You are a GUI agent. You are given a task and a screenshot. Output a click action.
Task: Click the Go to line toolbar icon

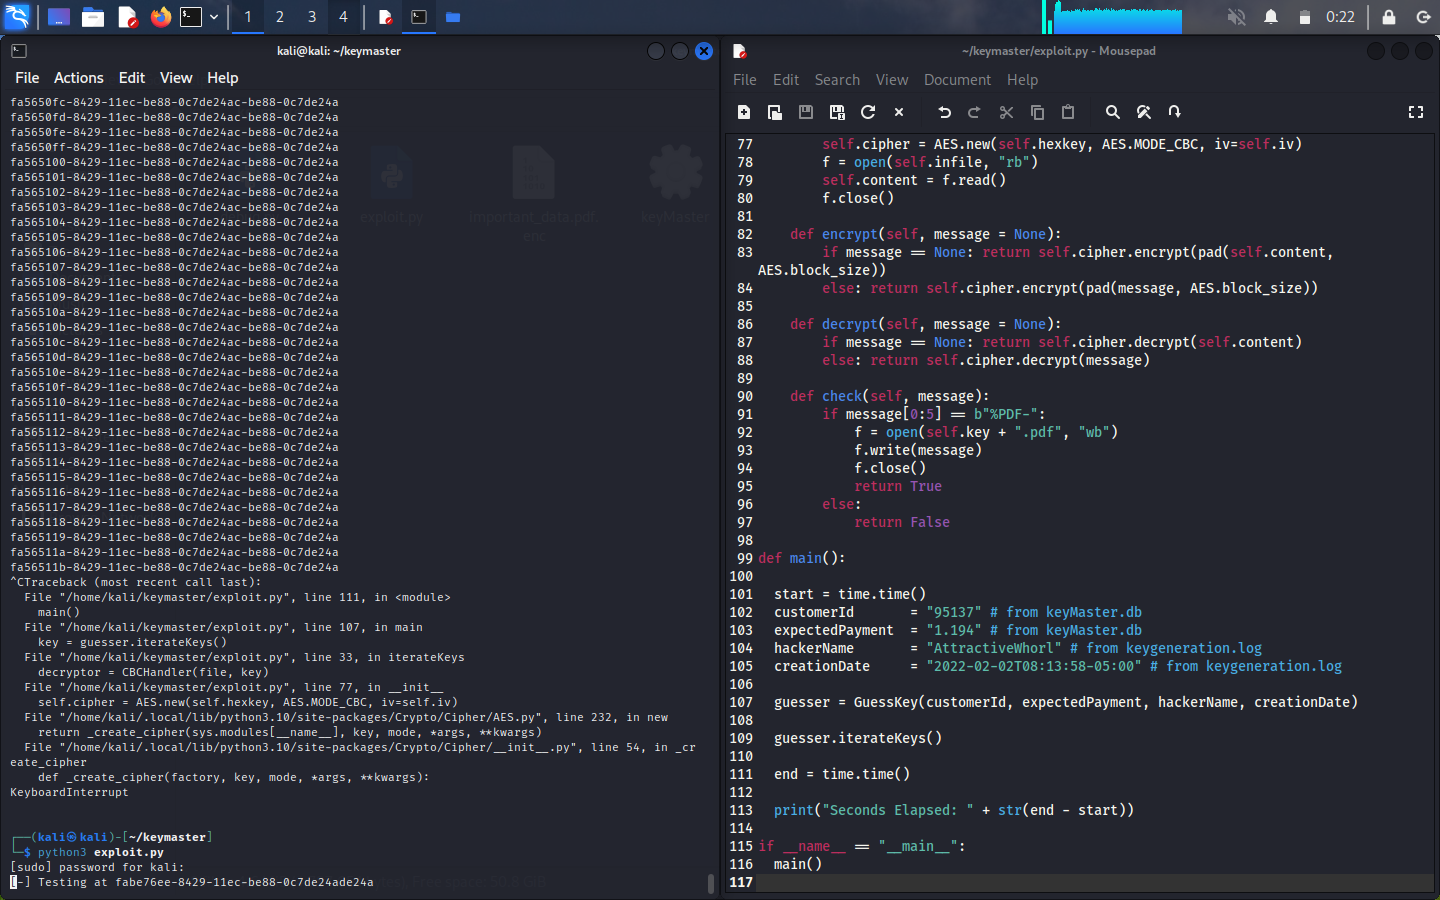[x=1175, y=112]
